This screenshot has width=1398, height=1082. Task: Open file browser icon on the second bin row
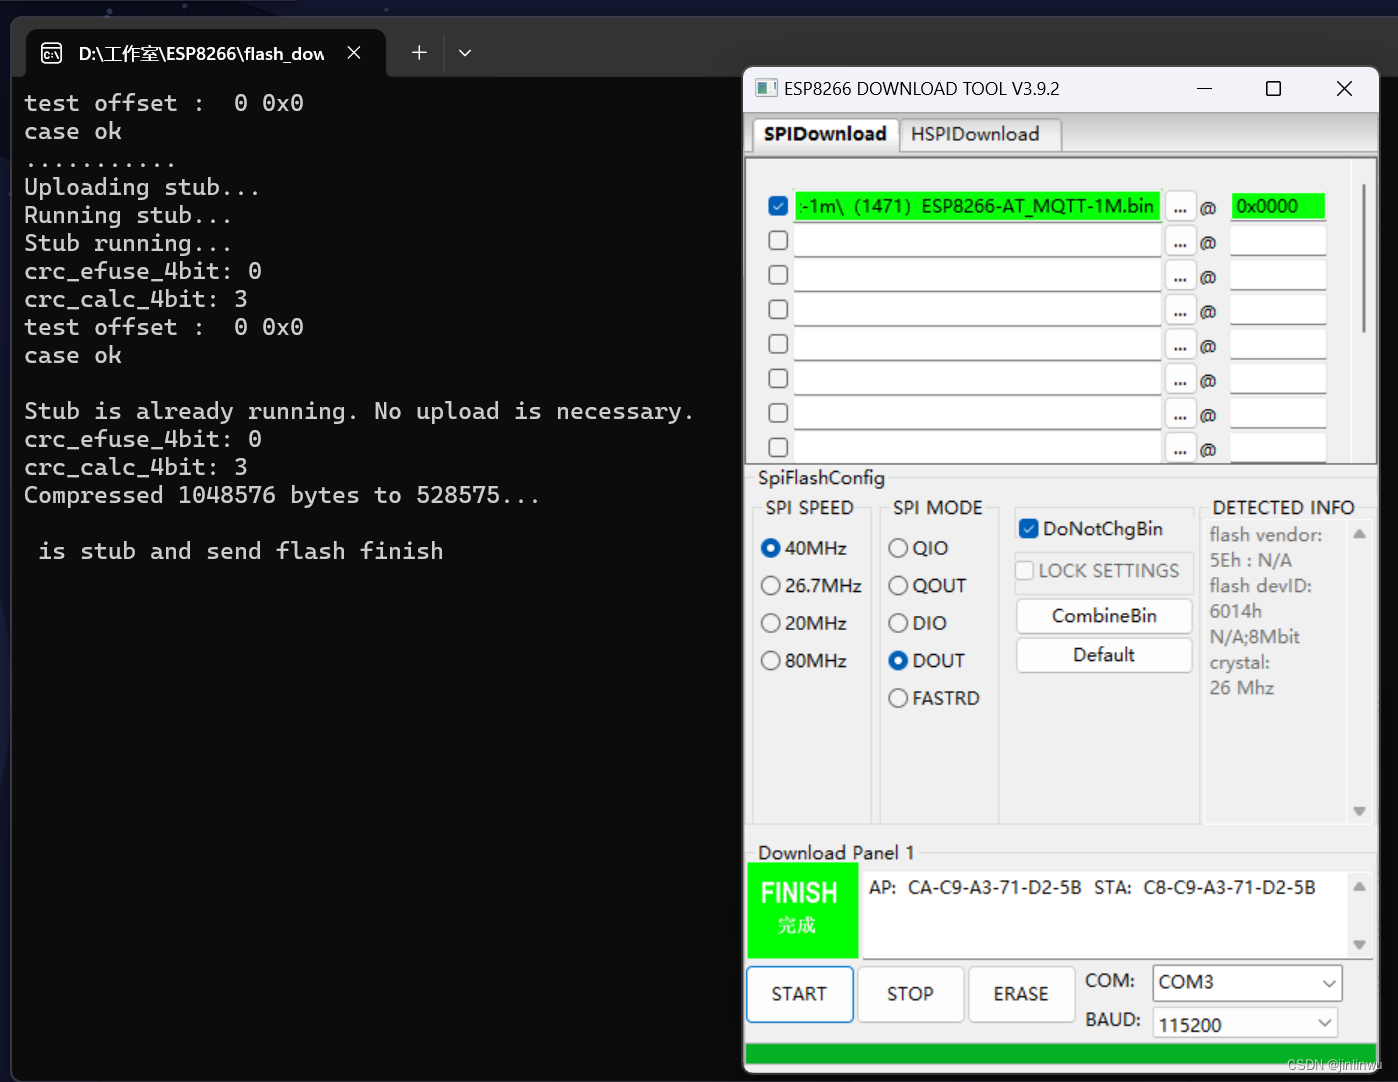coord(1180,241)
